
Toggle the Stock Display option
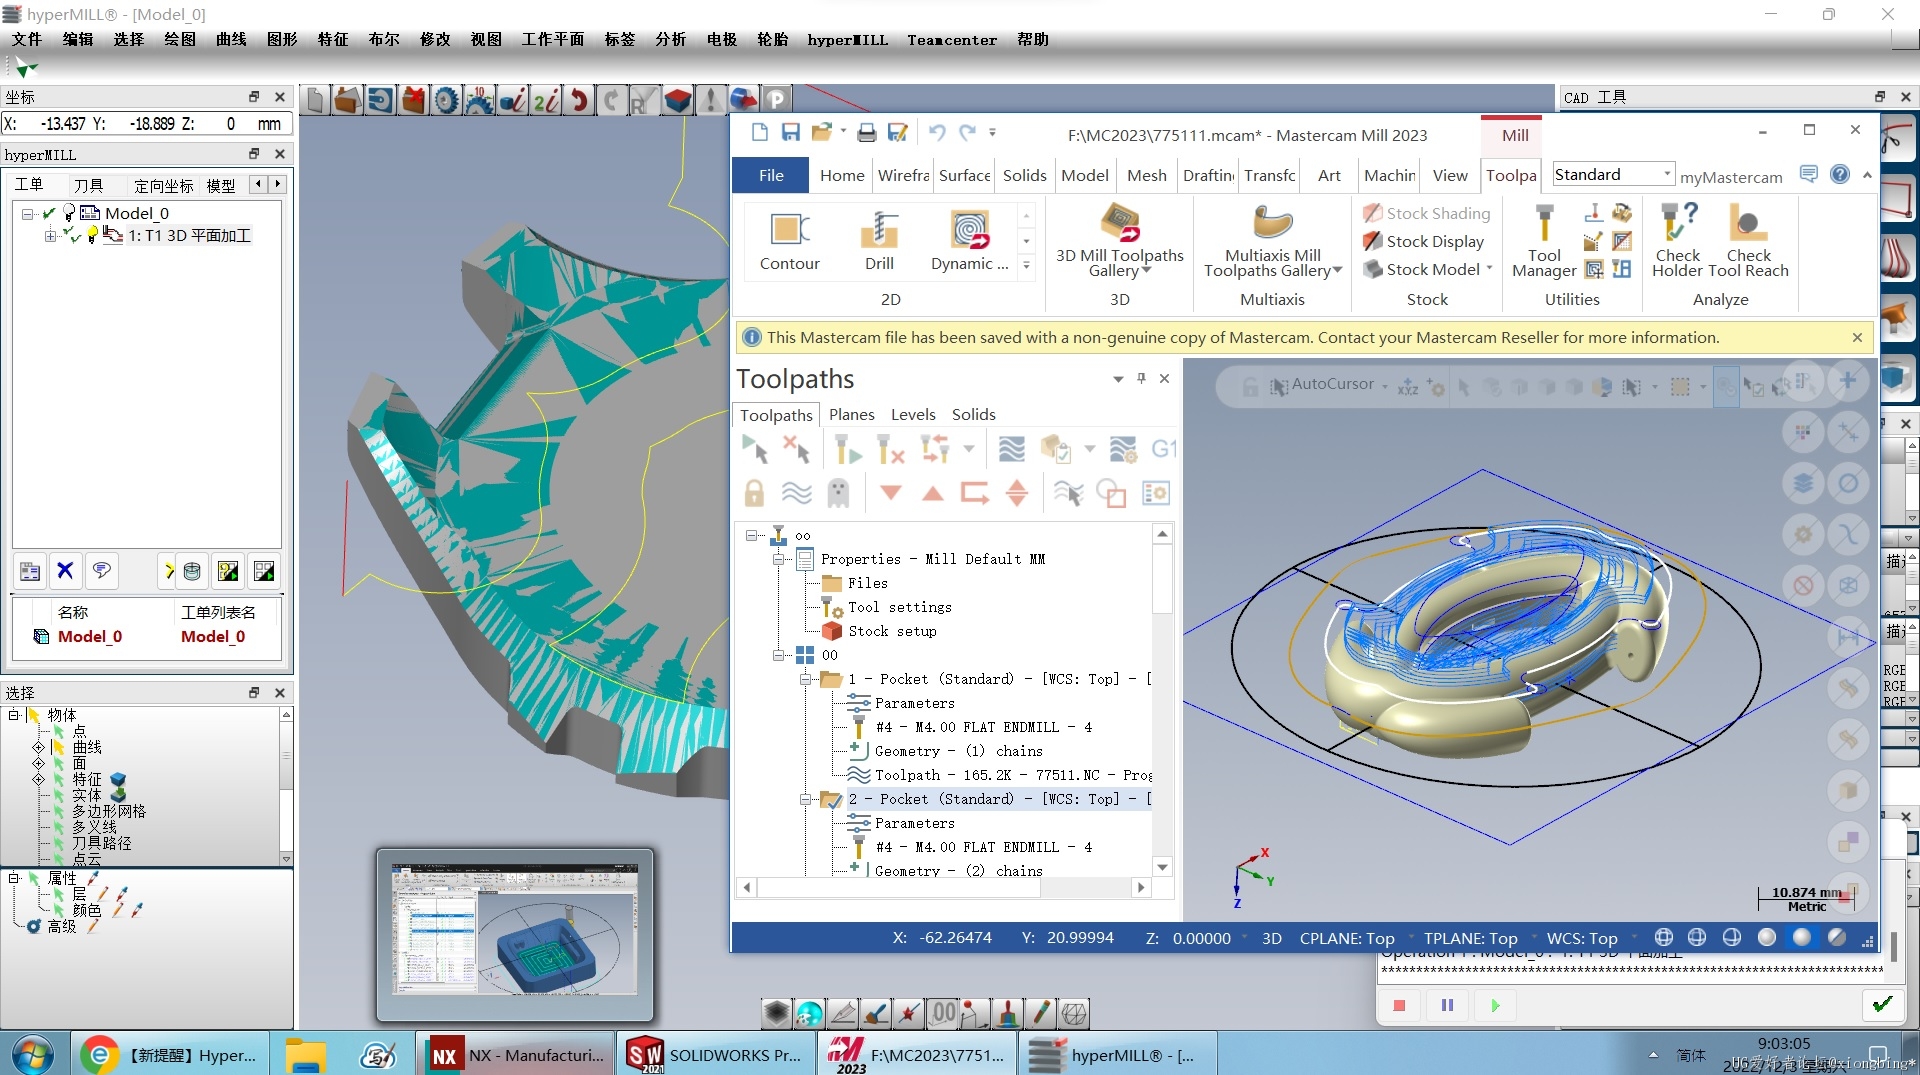1424,241
